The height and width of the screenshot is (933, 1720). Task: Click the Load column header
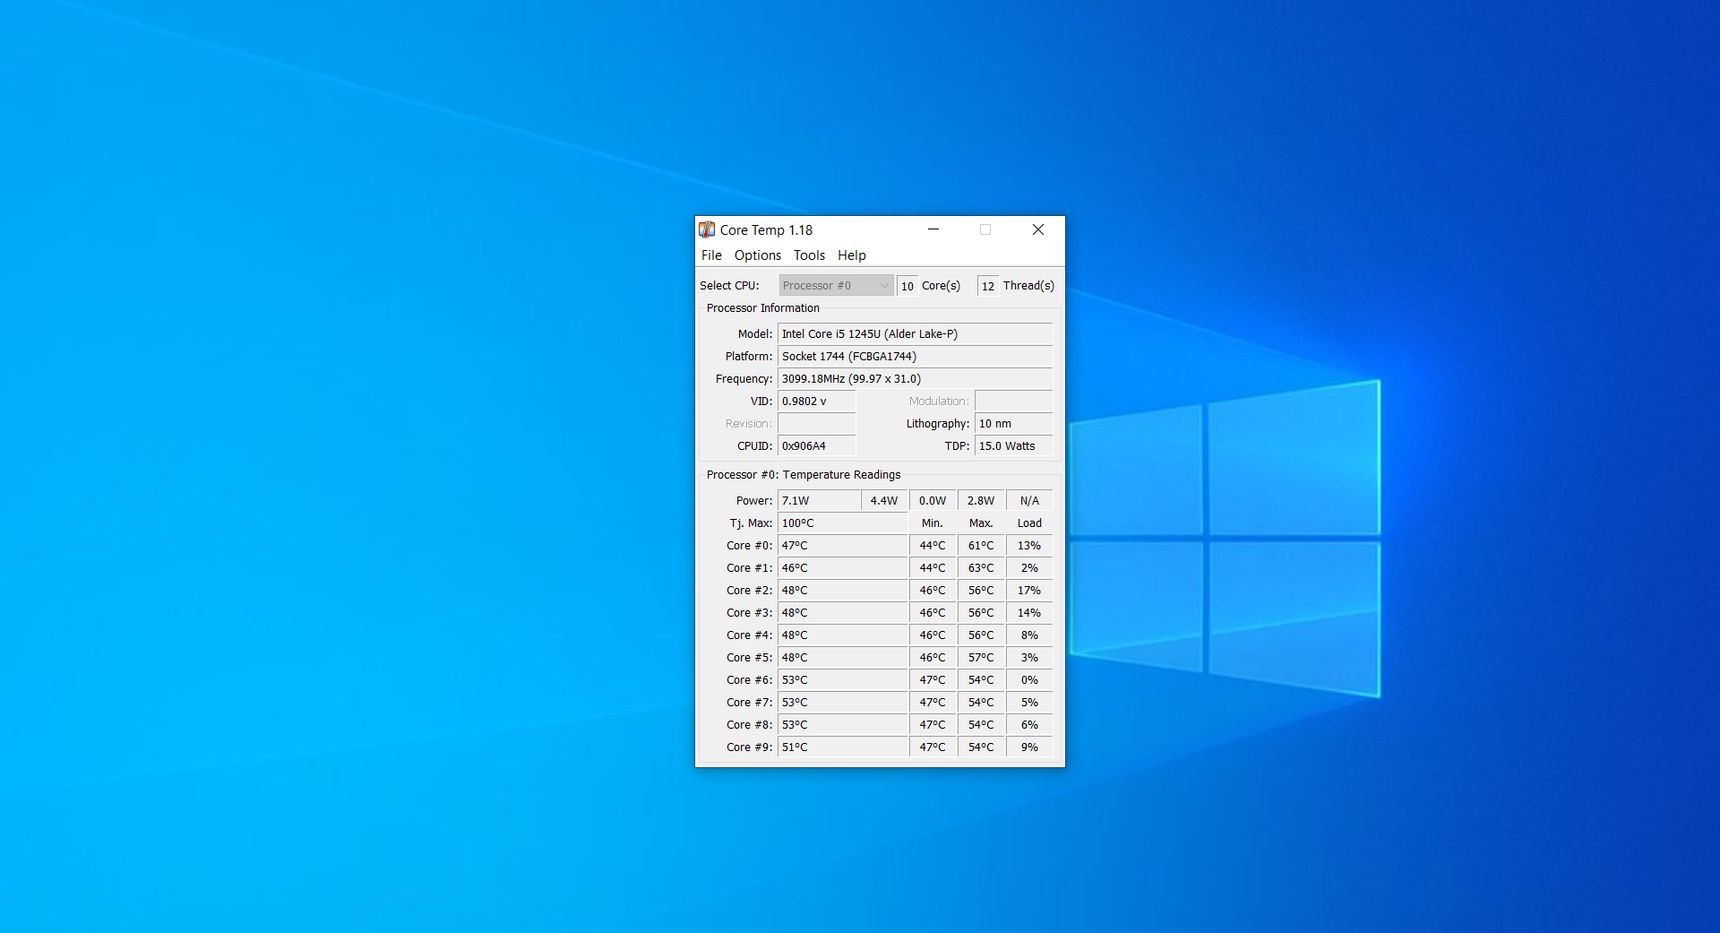click(1029, 523)
